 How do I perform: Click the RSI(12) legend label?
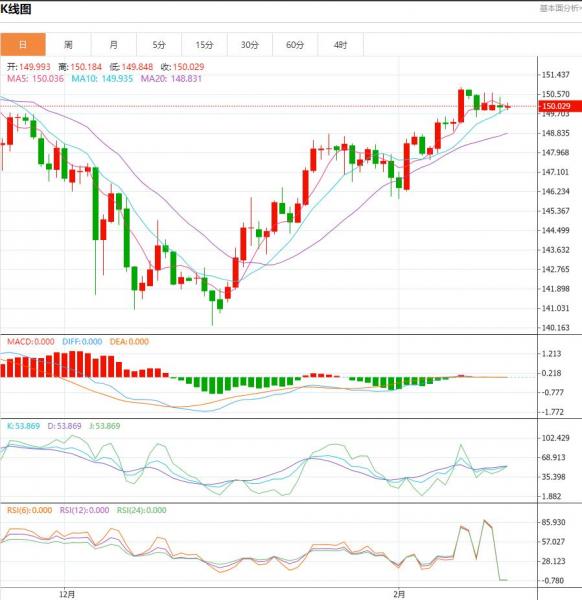click(84, 510)
